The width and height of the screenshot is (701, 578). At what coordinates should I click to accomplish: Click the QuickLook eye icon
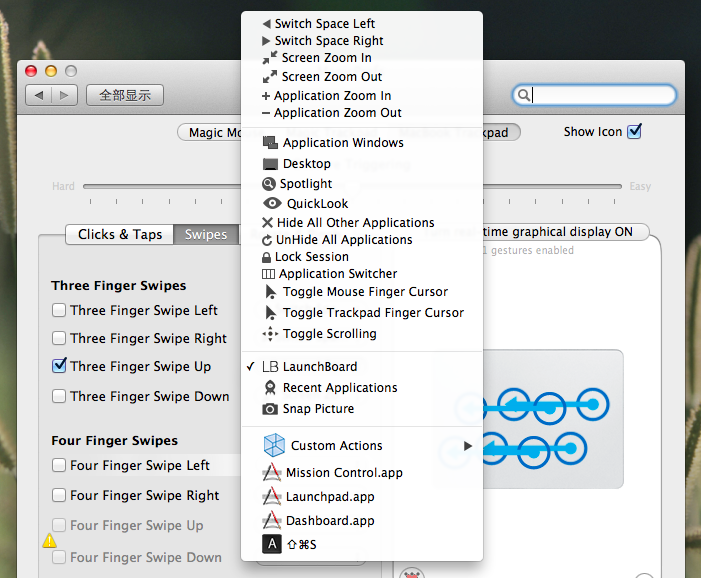point(272,204)
